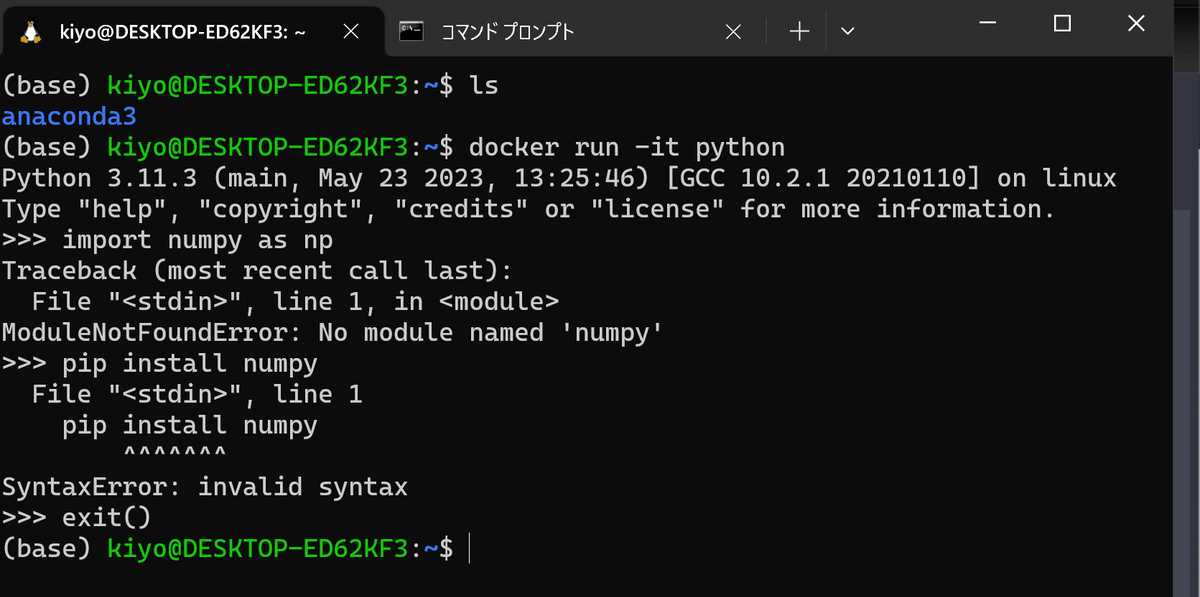This screenshot has width=1200, height=597.
Task: Click the command prompt icon on second tab
Action: (410, 32)
